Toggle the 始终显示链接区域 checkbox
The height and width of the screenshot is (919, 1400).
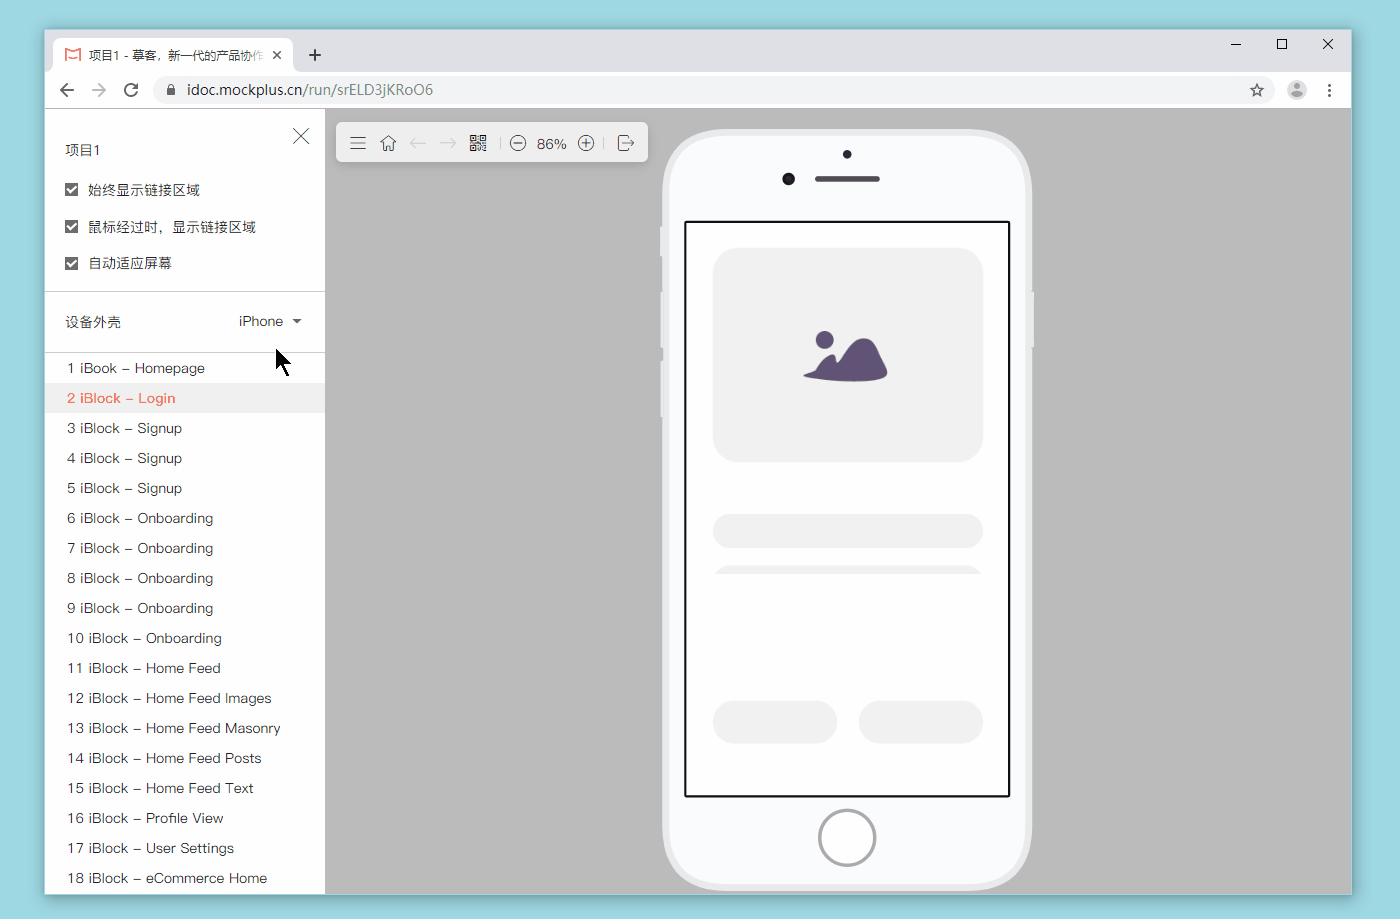[72, 190]
